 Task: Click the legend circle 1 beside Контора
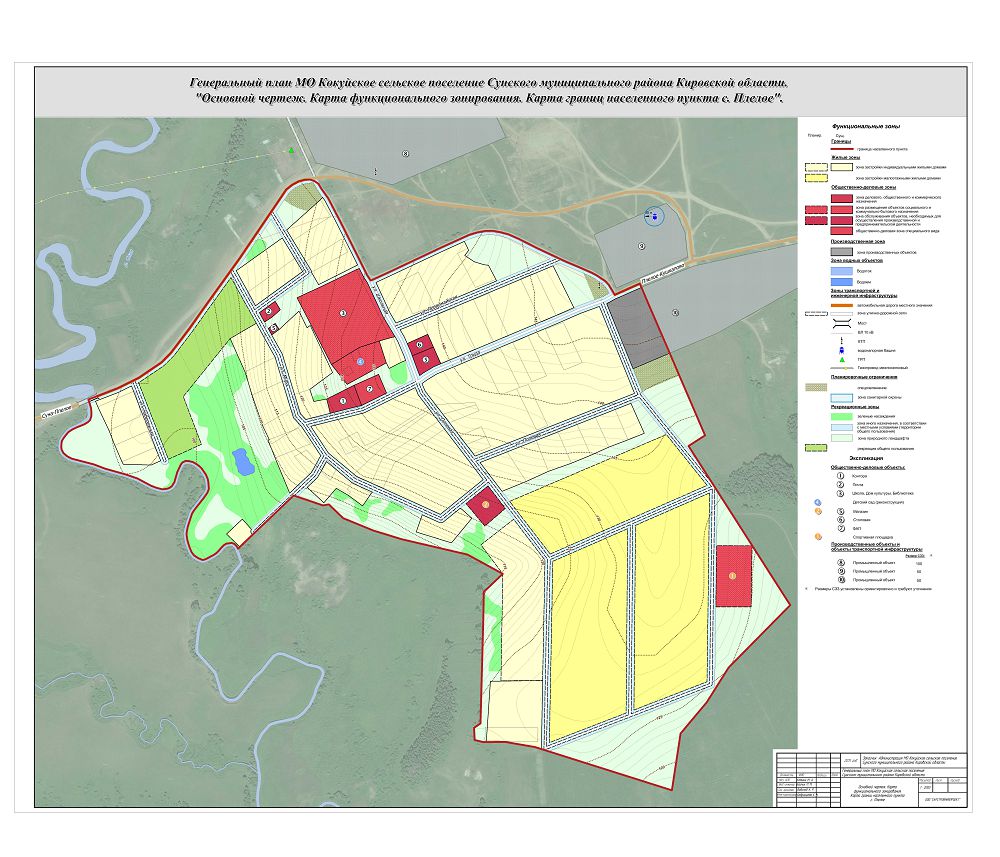[841, 476]
